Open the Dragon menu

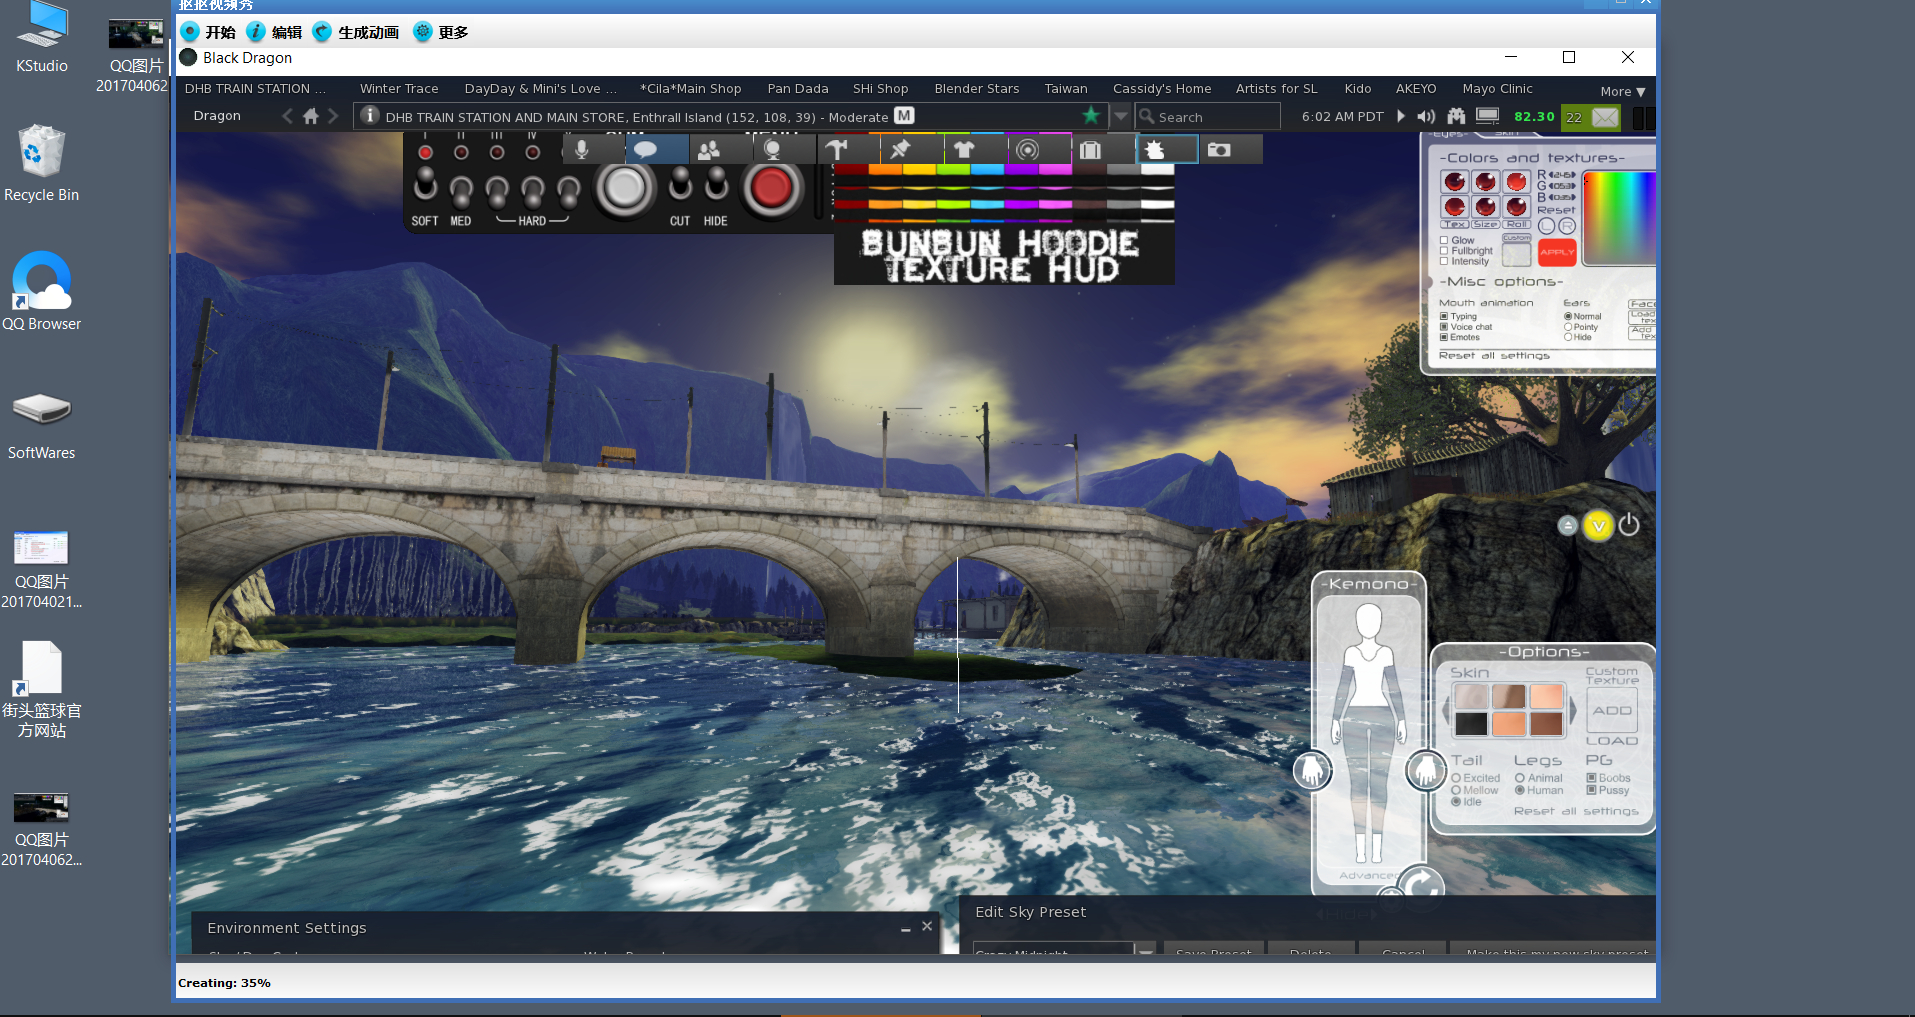coord(217,116)
